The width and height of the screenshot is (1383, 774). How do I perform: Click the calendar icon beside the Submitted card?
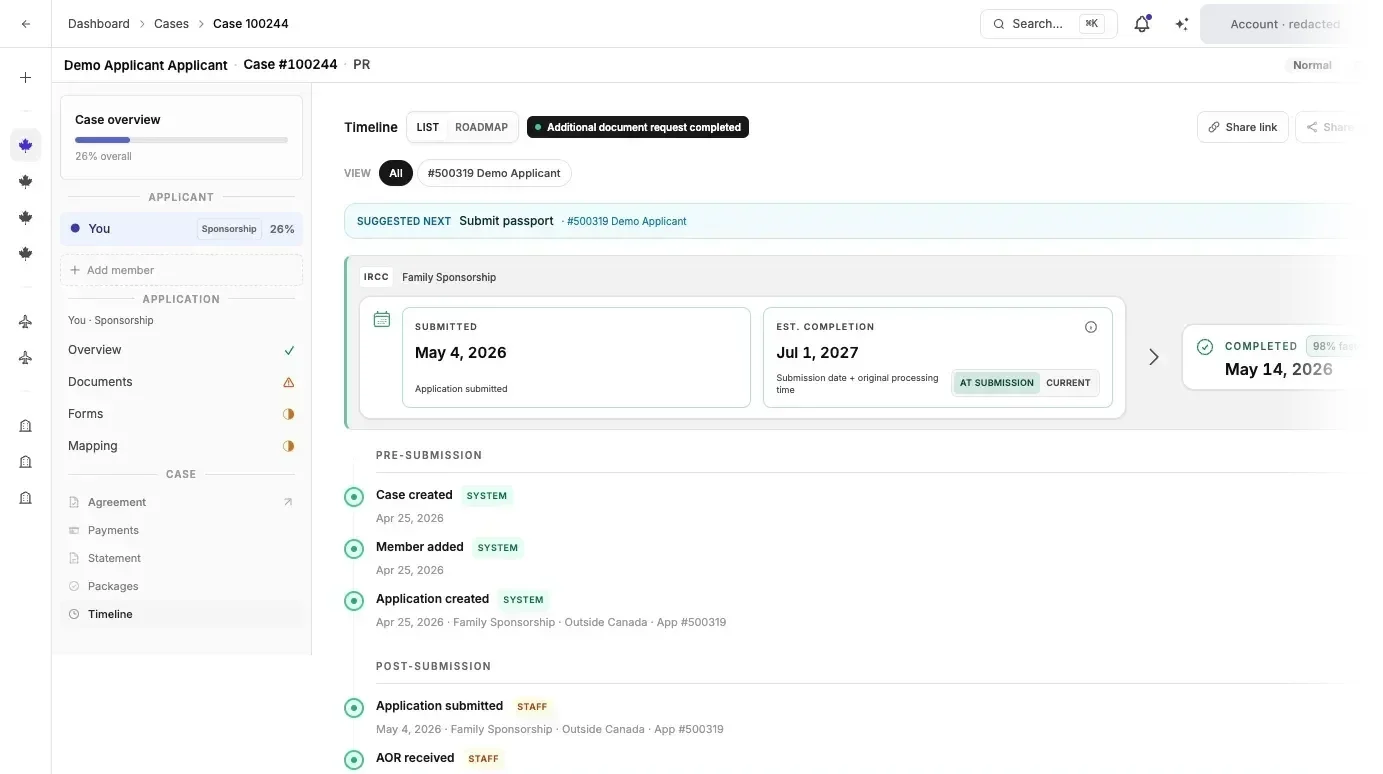pyautogui.click(x=382, y=319)
